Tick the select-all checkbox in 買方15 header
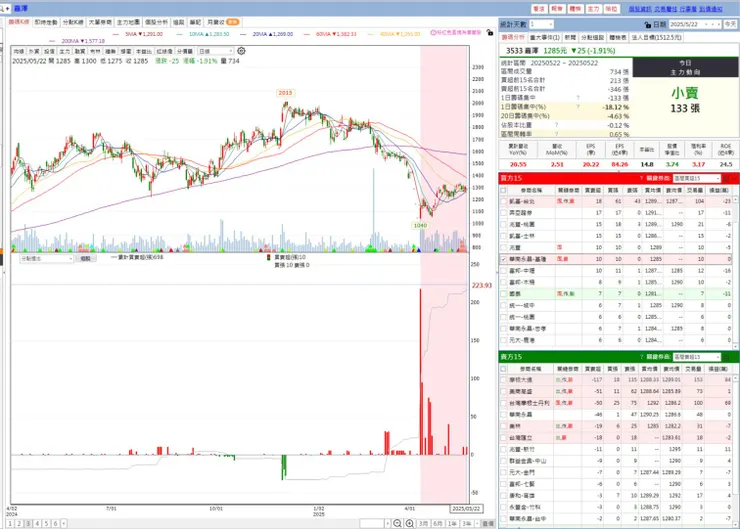740x529 pixels. tap(503, 190)
